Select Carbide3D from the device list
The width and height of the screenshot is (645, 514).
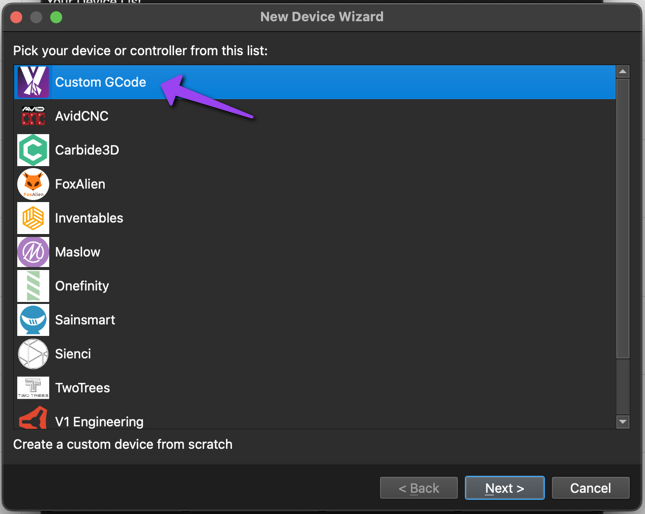(87, 150)
